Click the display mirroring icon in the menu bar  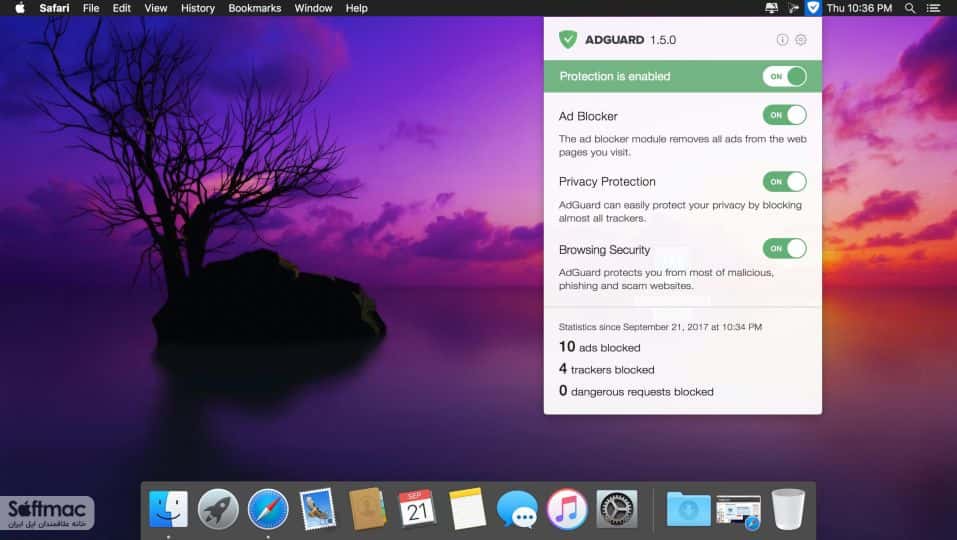pyautogui.click(x=771, y=8)
